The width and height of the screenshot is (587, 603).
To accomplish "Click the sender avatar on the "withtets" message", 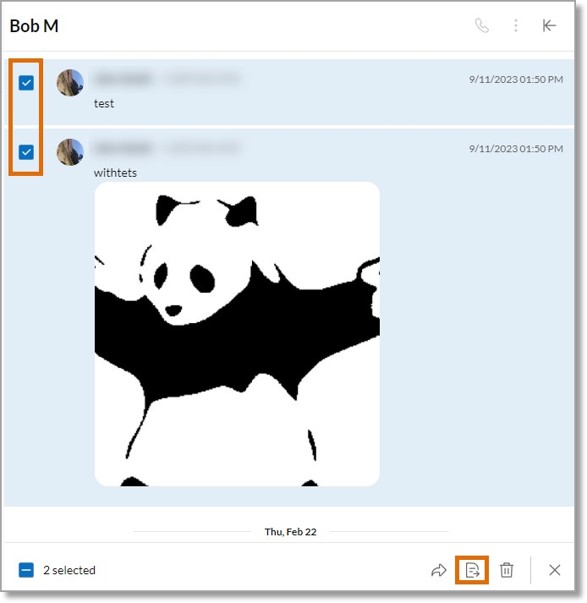I will [70, 152].
